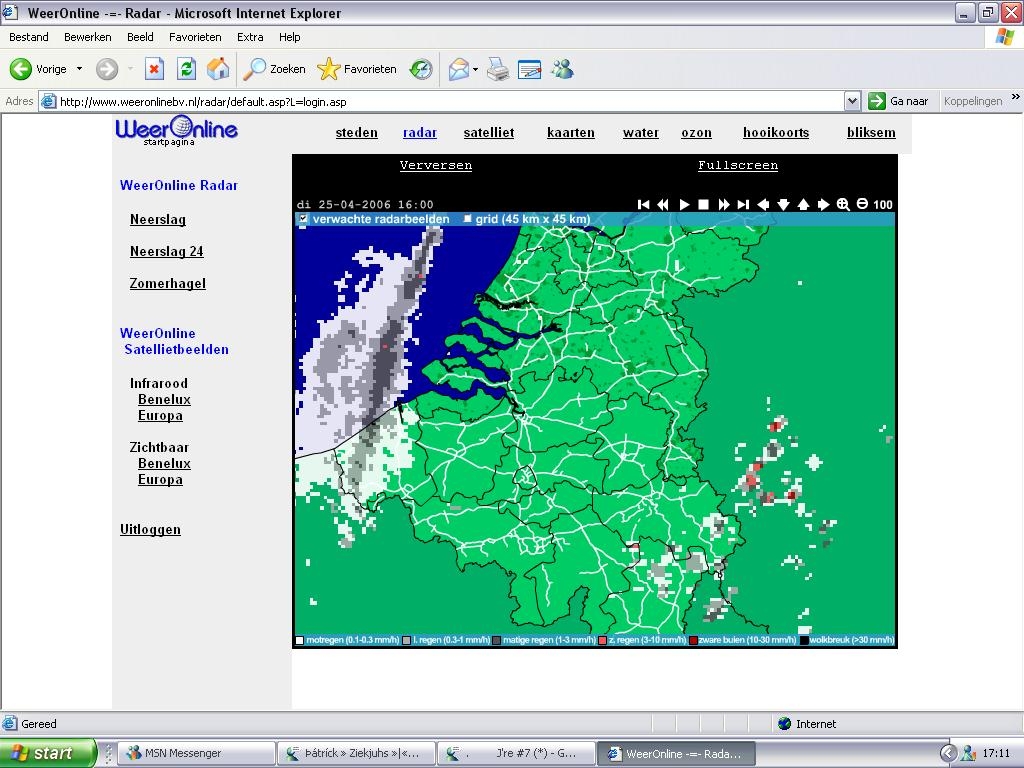Stop the radar animation
Screen dimensions: 1024x768
[x=703, y=204]
